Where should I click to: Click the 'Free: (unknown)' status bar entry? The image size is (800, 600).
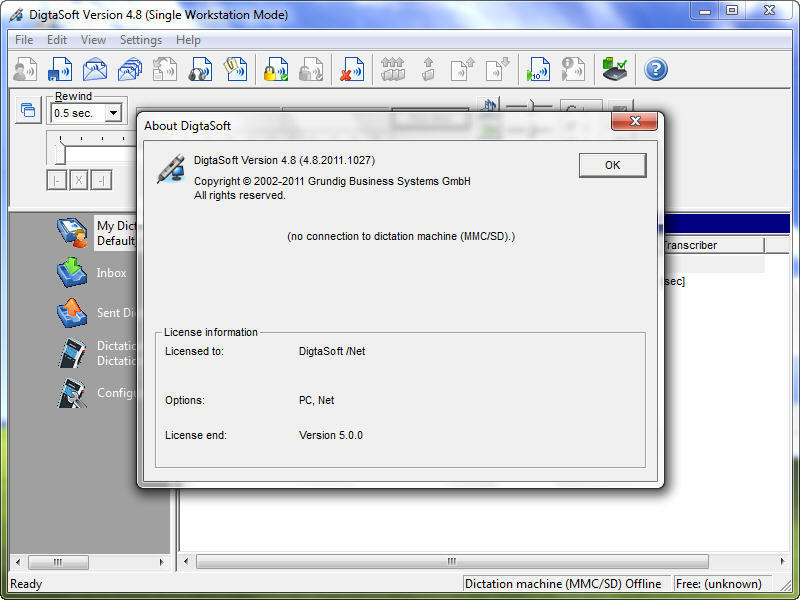pyautogui.click(x=718, y=584)
